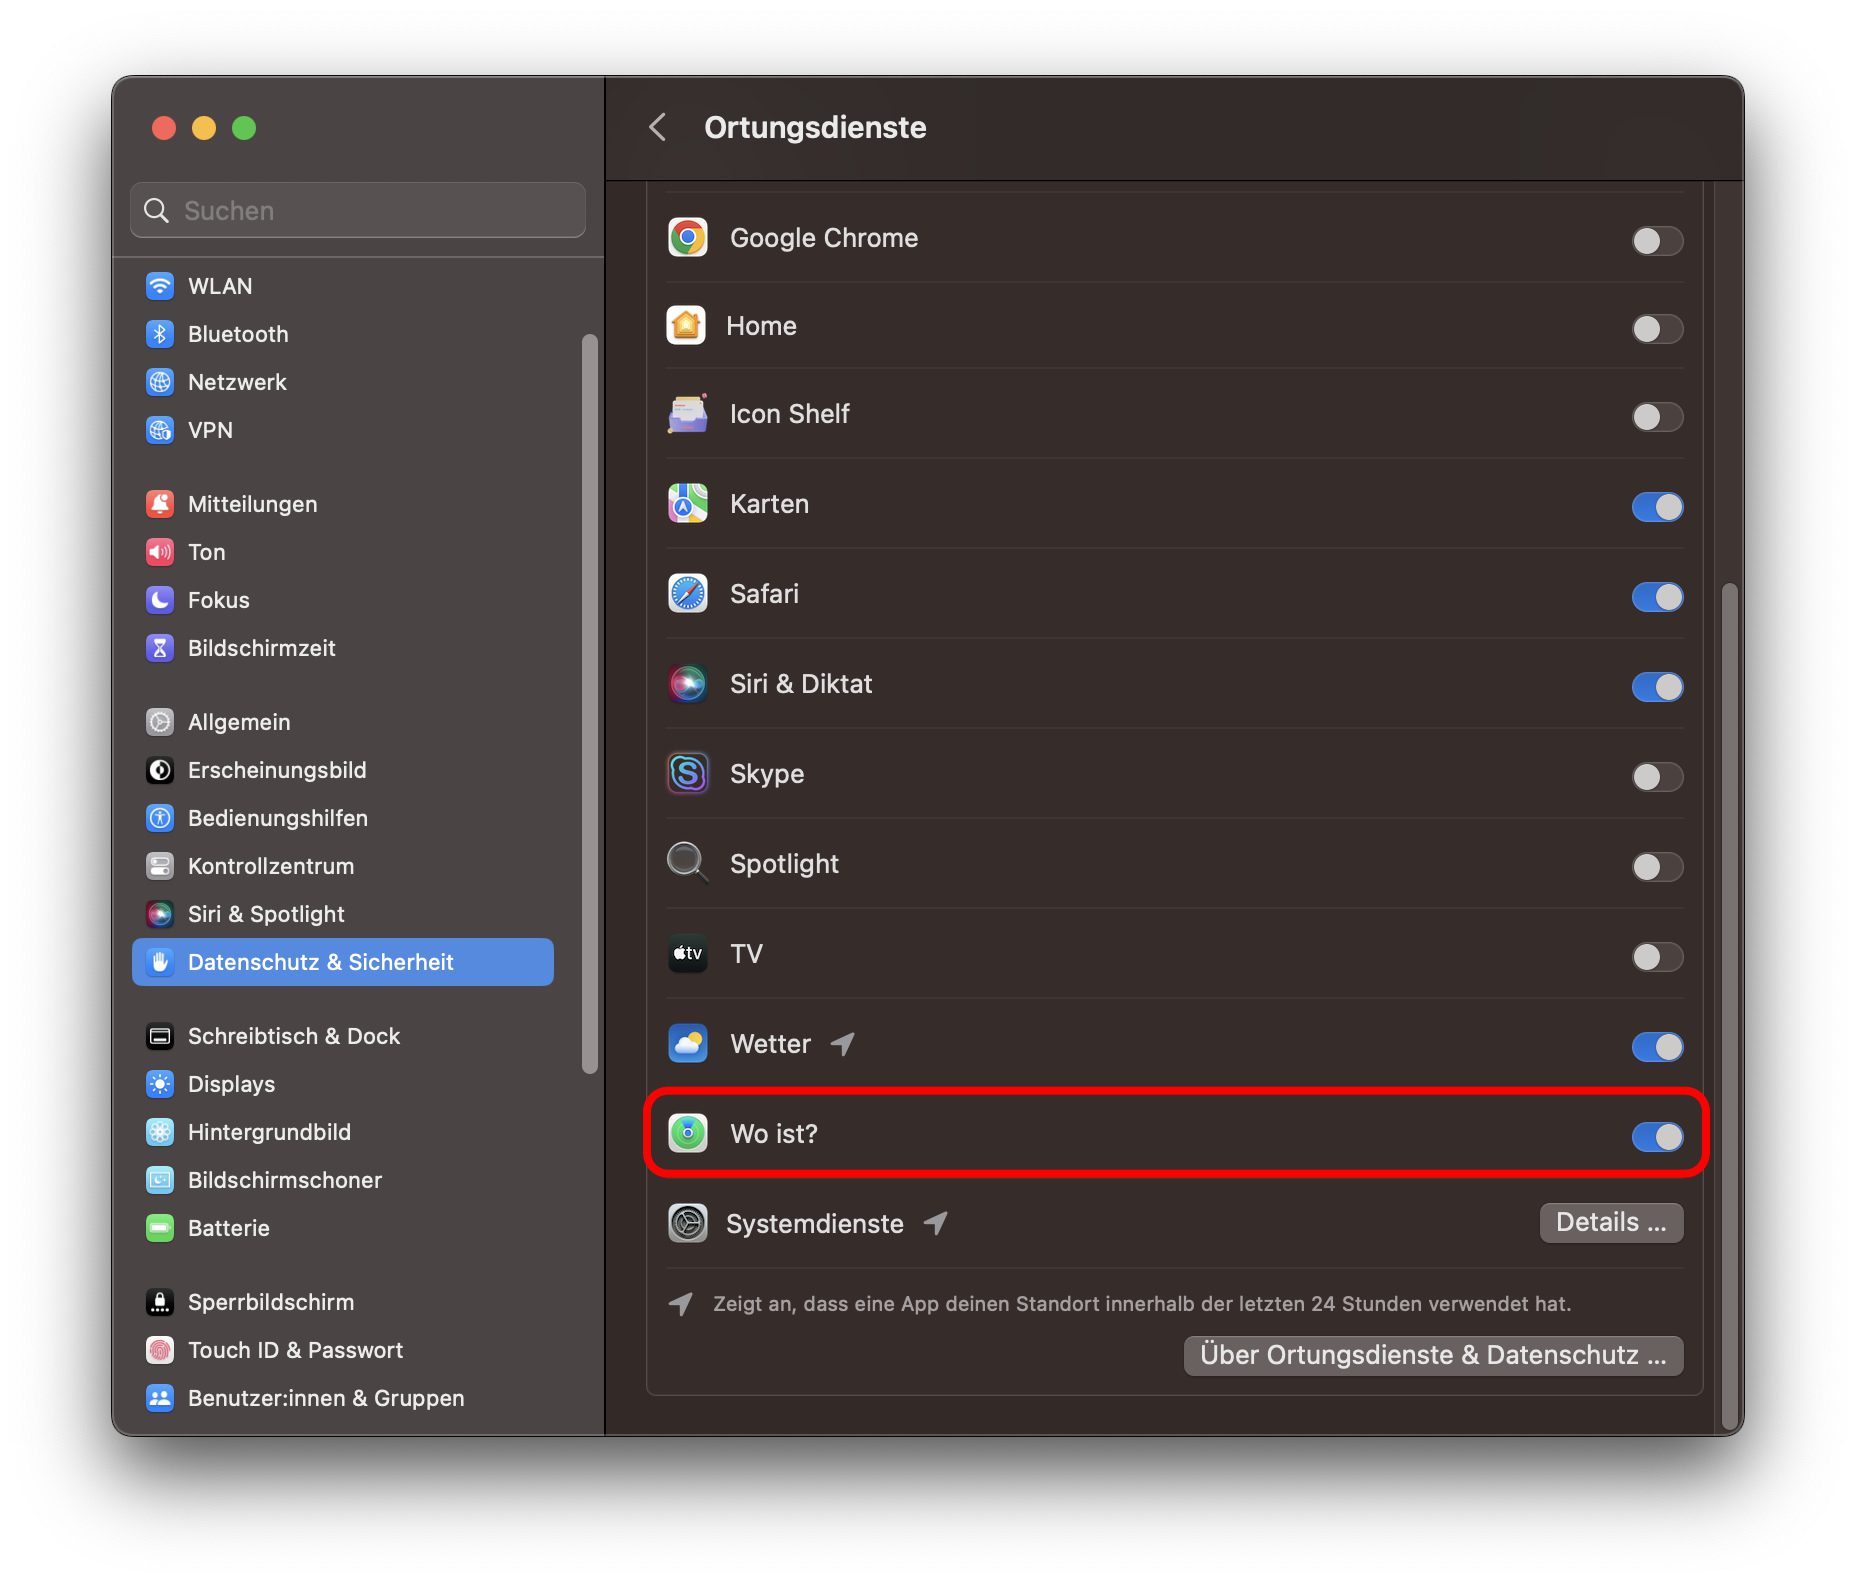Switch off Safari location access
The height and width of the screenshot is (1584, 1856).
click(1657, 596)
